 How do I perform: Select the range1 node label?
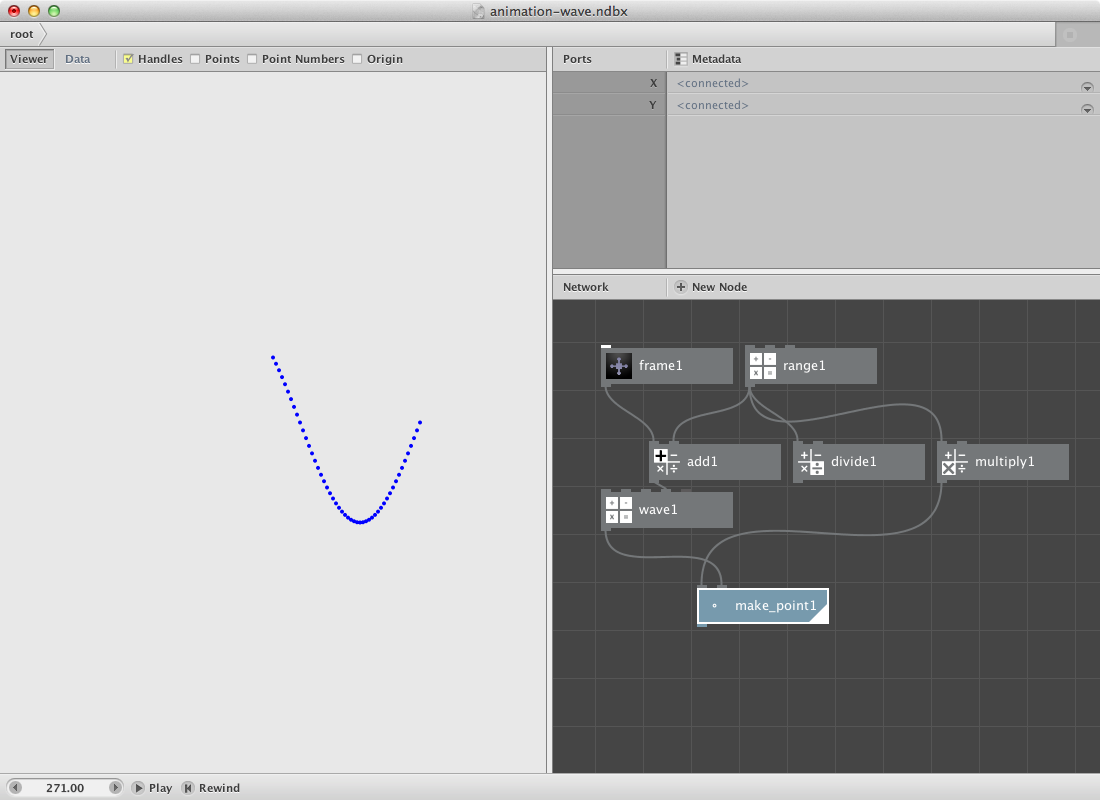click(x=804, y=366)
